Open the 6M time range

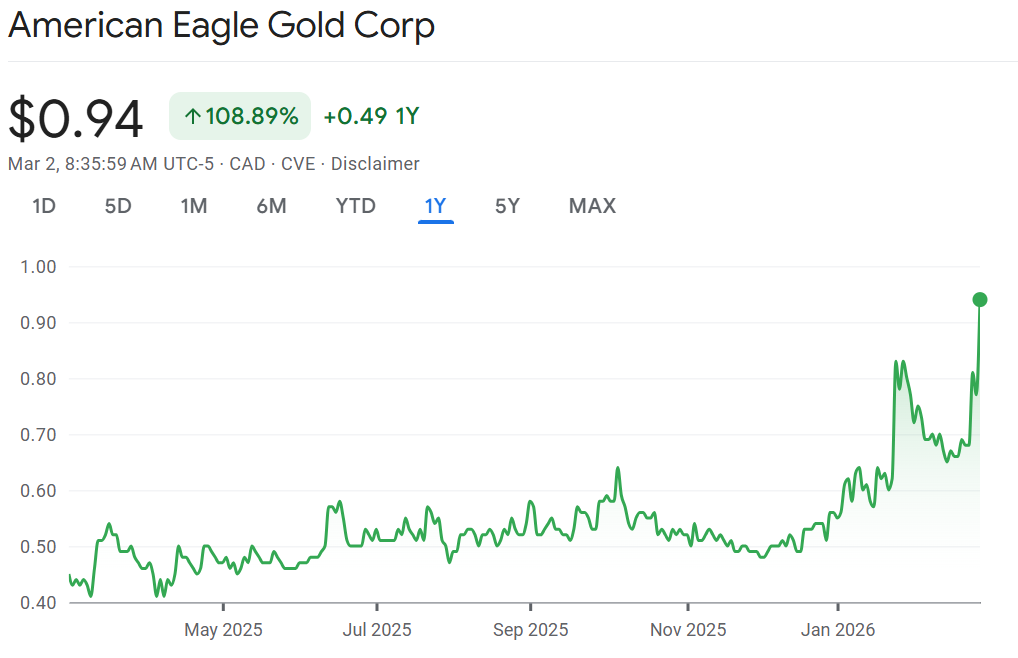coord(271,206)
